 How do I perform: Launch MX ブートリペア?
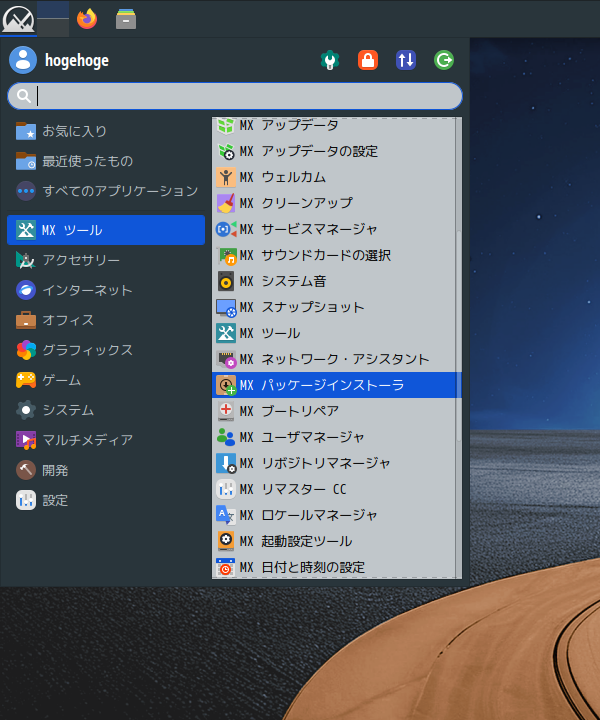[x=336, y=411]
